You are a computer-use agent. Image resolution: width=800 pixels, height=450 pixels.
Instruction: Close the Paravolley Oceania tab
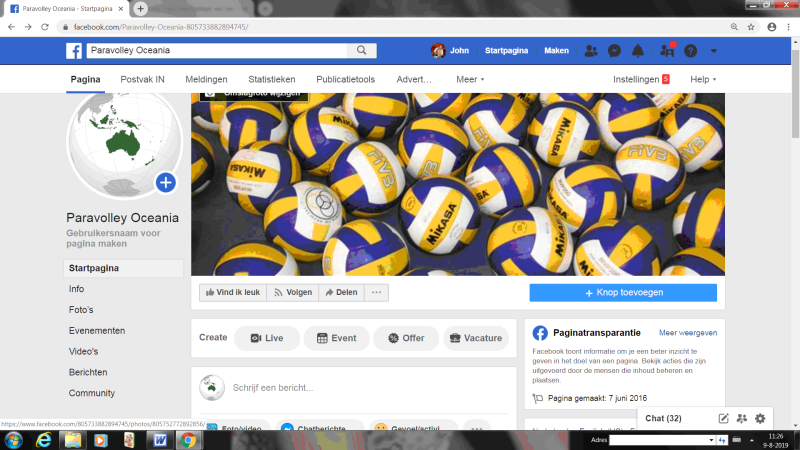(121, 9)
